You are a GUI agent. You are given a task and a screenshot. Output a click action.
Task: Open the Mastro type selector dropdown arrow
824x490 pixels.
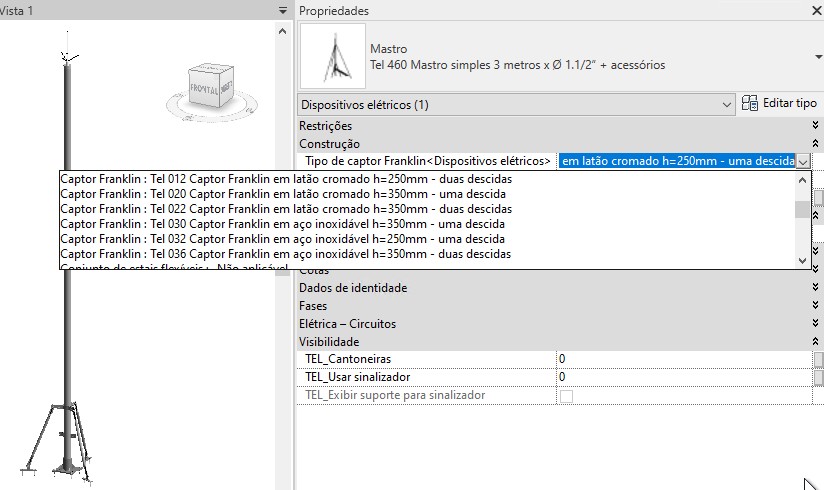[x=818, y=57]
